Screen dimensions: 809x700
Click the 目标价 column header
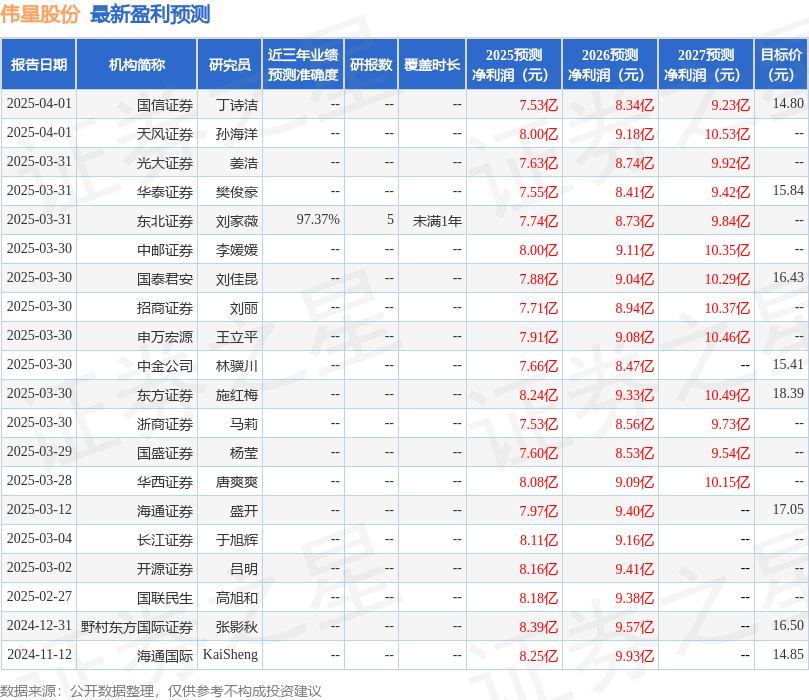781,64
